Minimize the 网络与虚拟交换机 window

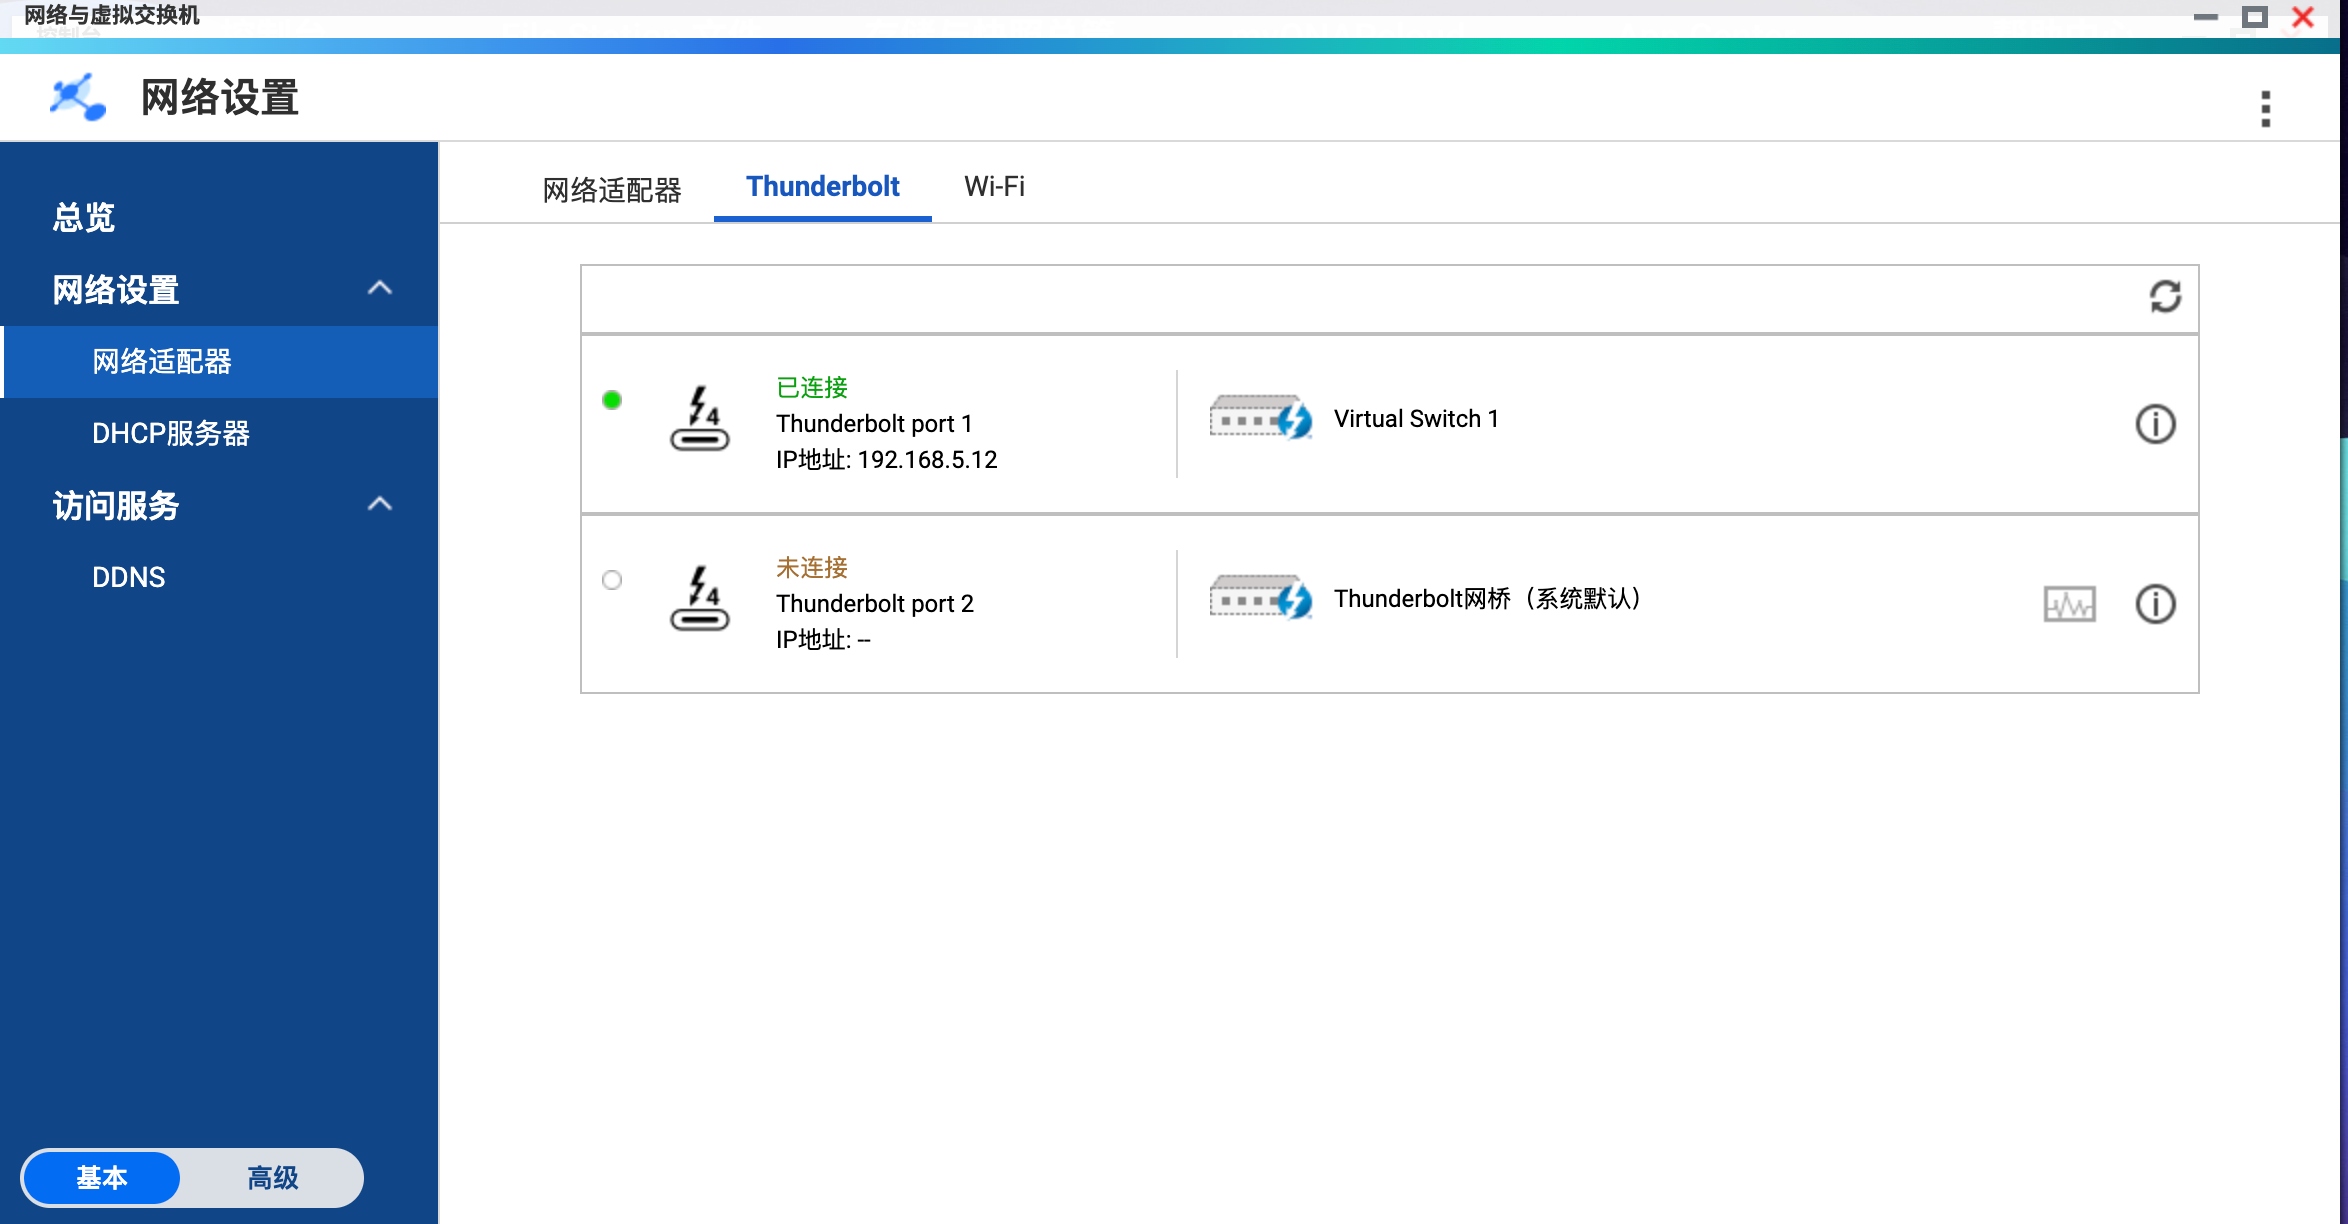click(2206, 17)
